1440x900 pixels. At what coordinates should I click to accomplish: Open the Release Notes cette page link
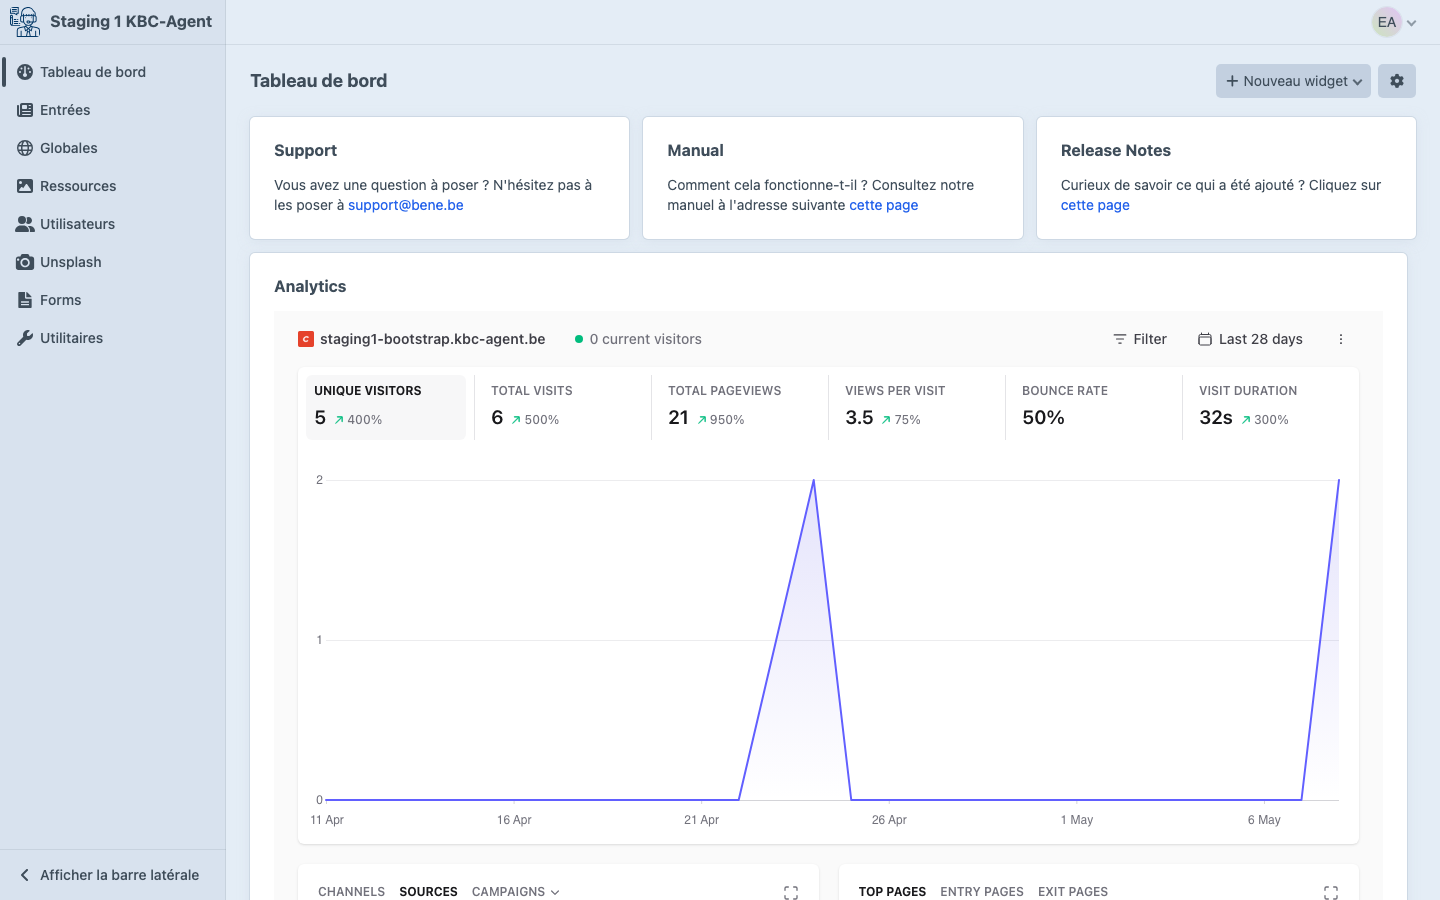pyautogui.click(x=1095, y=205)
